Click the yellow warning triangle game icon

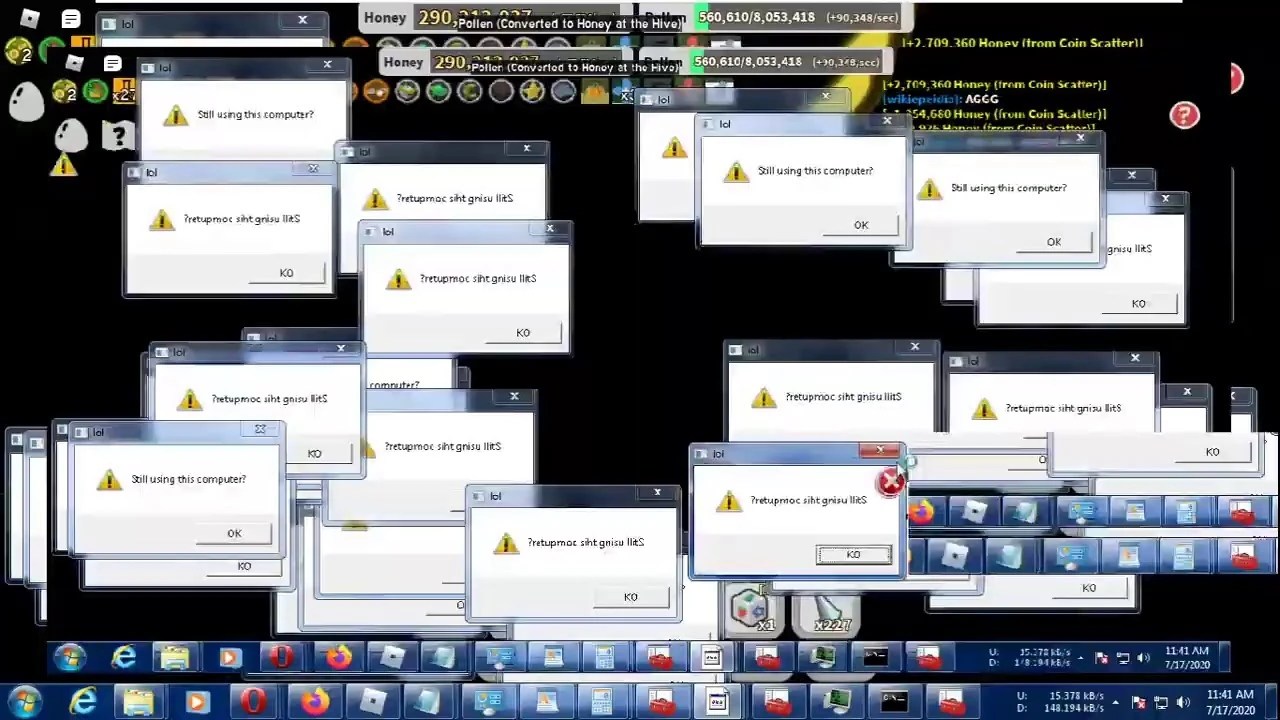click(63, 167)
